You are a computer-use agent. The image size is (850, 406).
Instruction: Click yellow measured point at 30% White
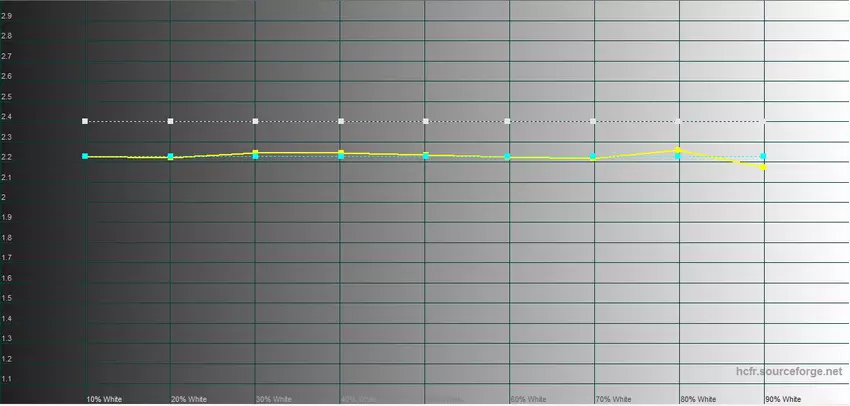pos(256,152)
